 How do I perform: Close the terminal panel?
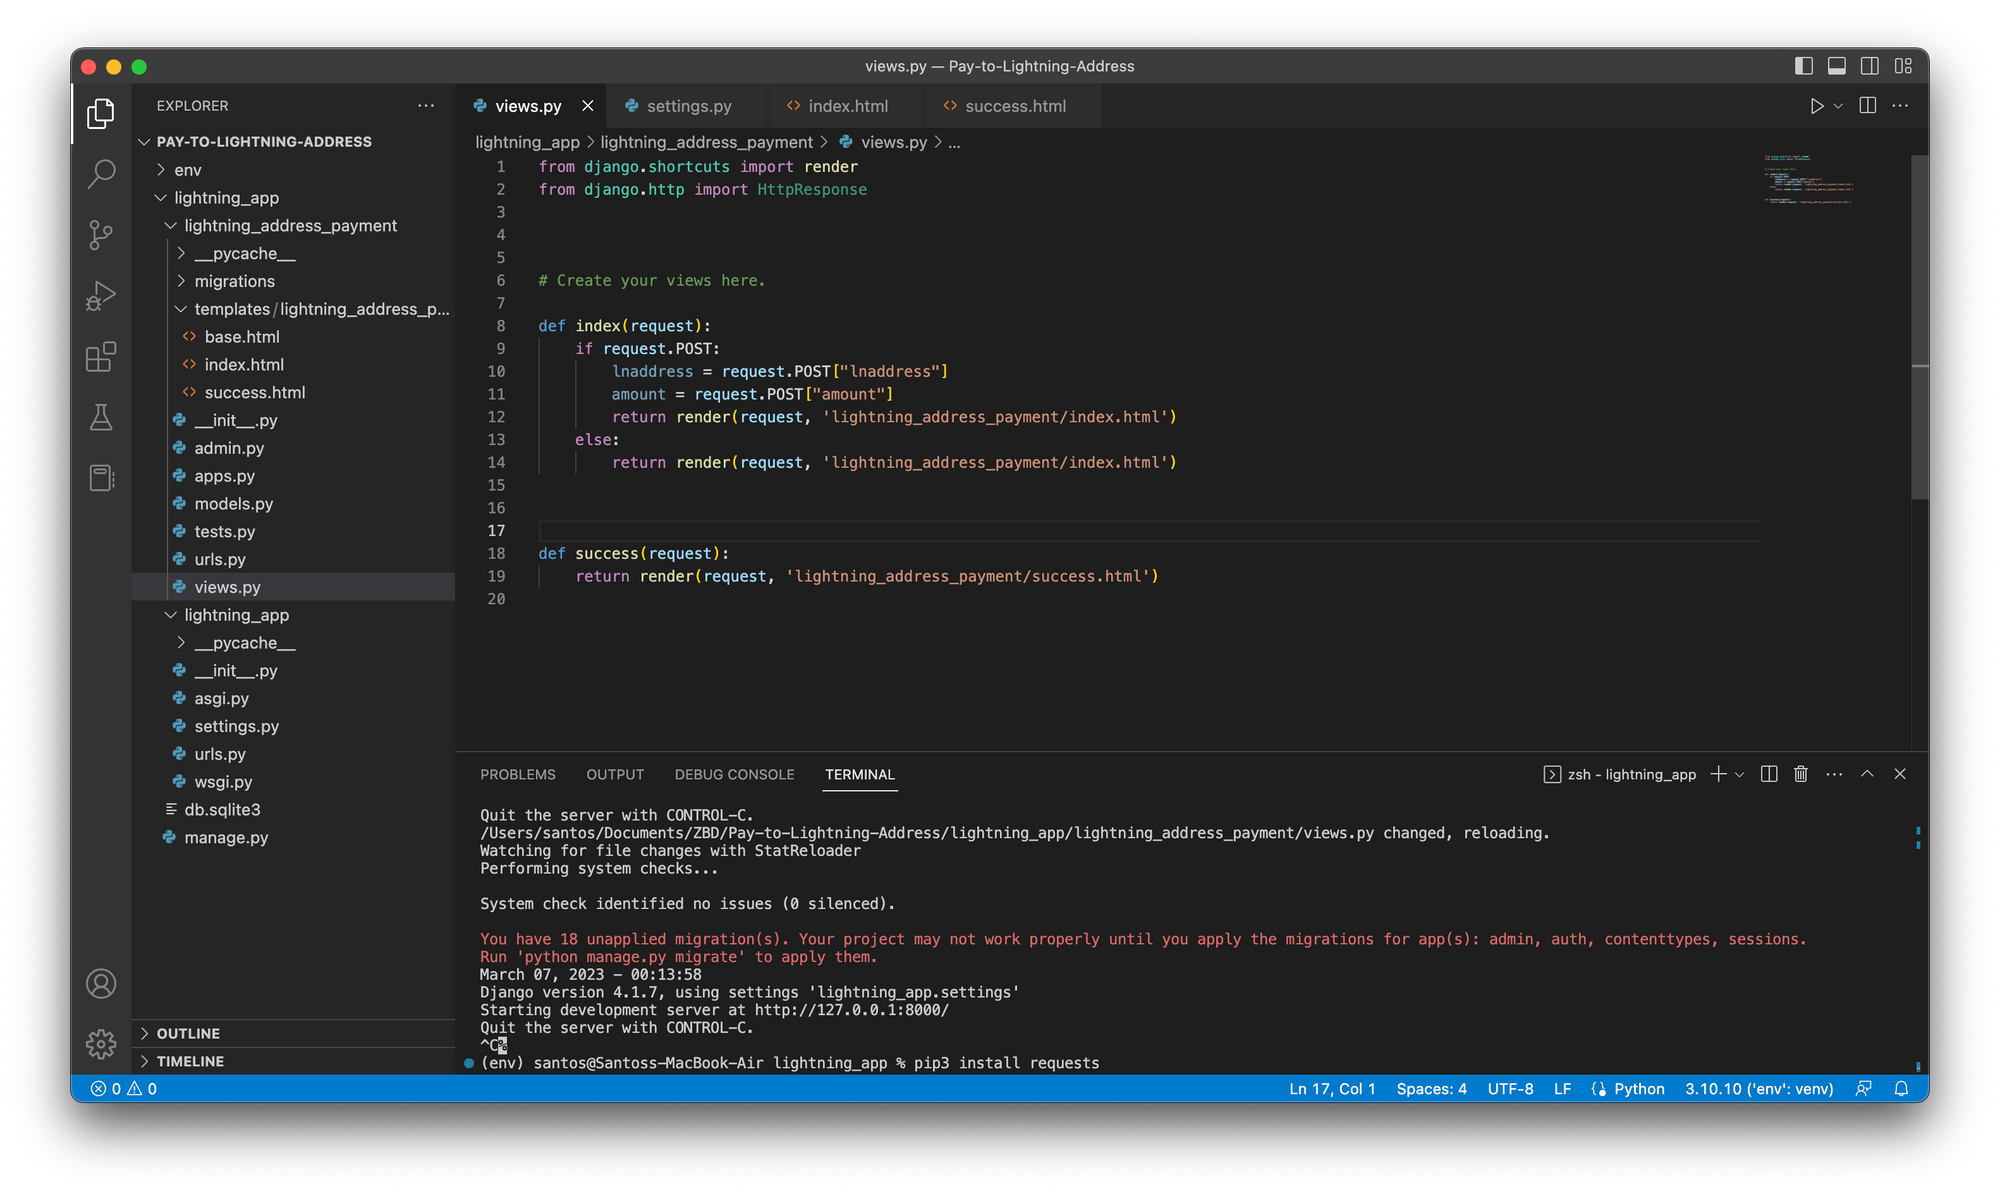tap(1900, 774)
